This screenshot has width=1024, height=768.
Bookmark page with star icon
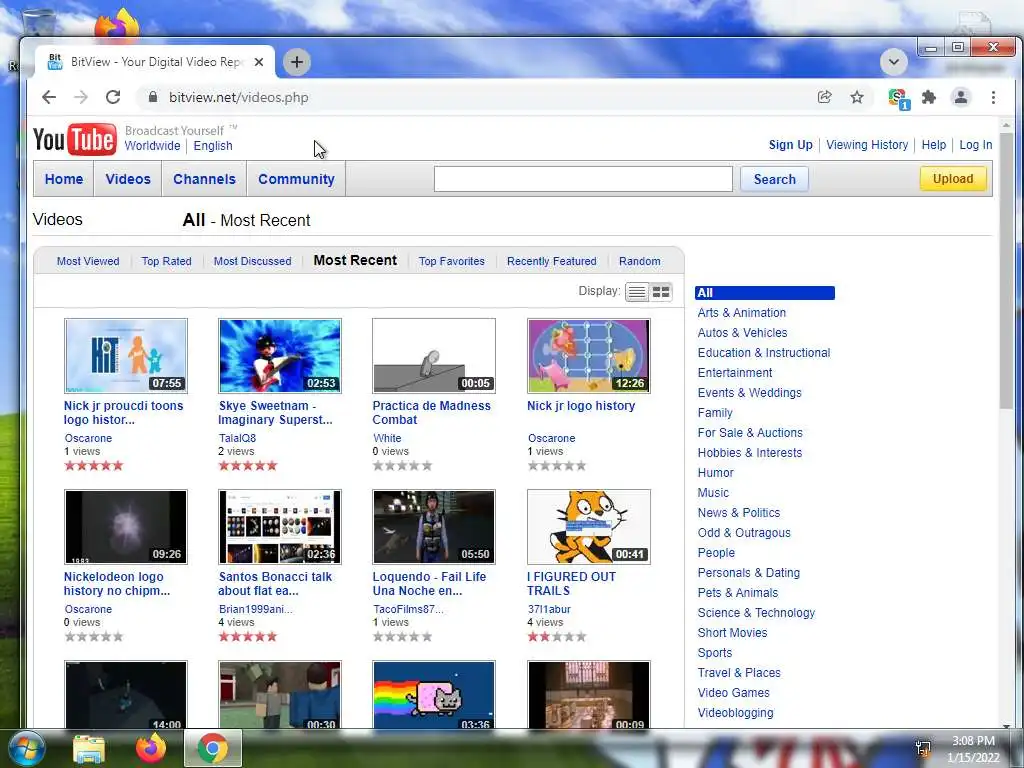pos(857,97)
